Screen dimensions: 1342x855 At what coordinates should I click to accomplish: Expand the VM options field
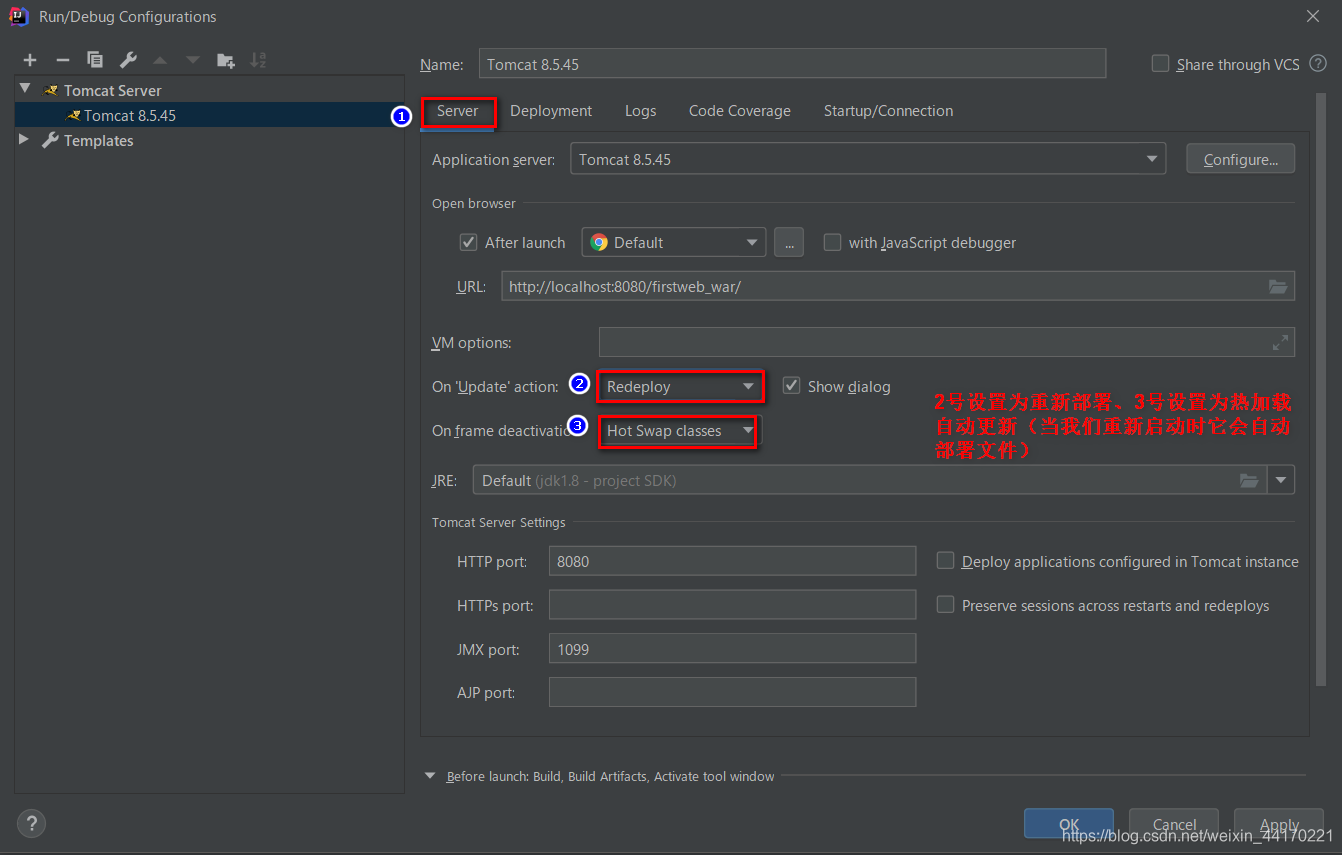point(1280,343)
